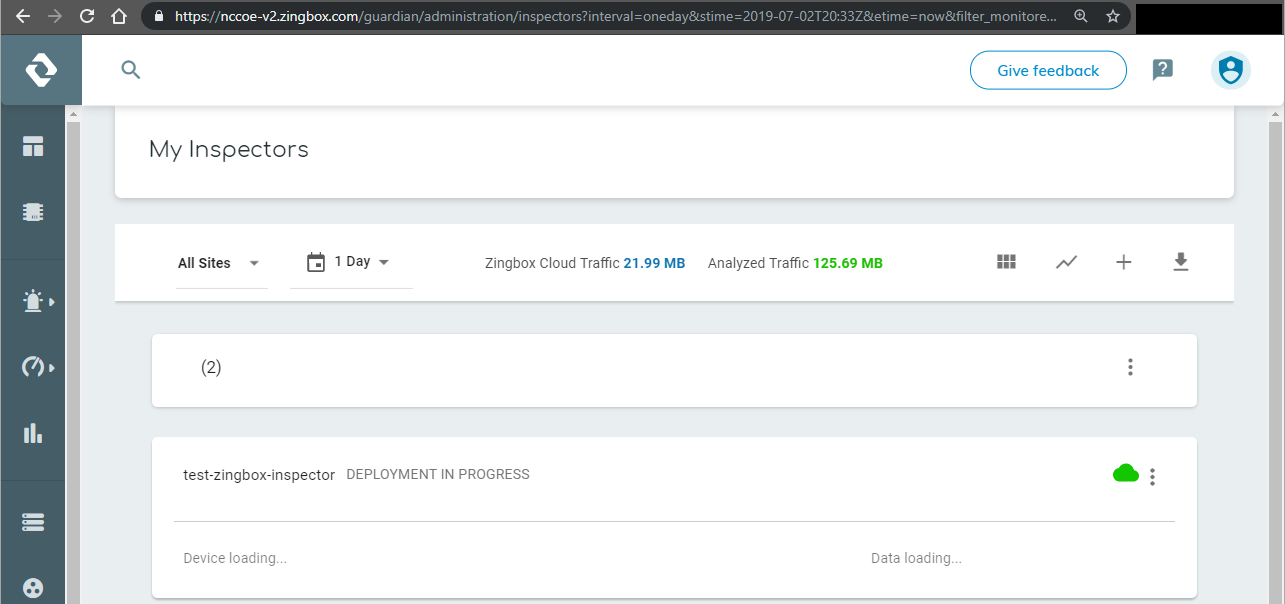Open the server stack sidebar icon

point(33,522)
